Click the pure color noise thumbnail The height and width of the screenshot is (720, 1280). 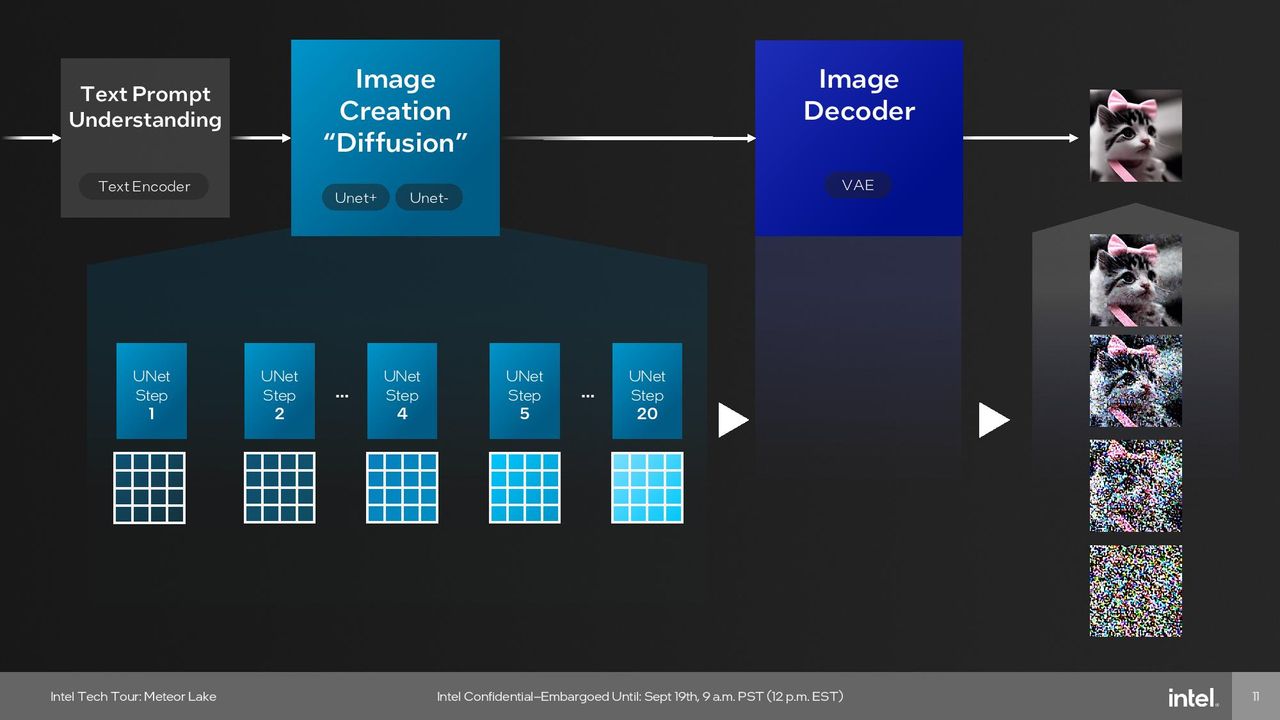1136,591
